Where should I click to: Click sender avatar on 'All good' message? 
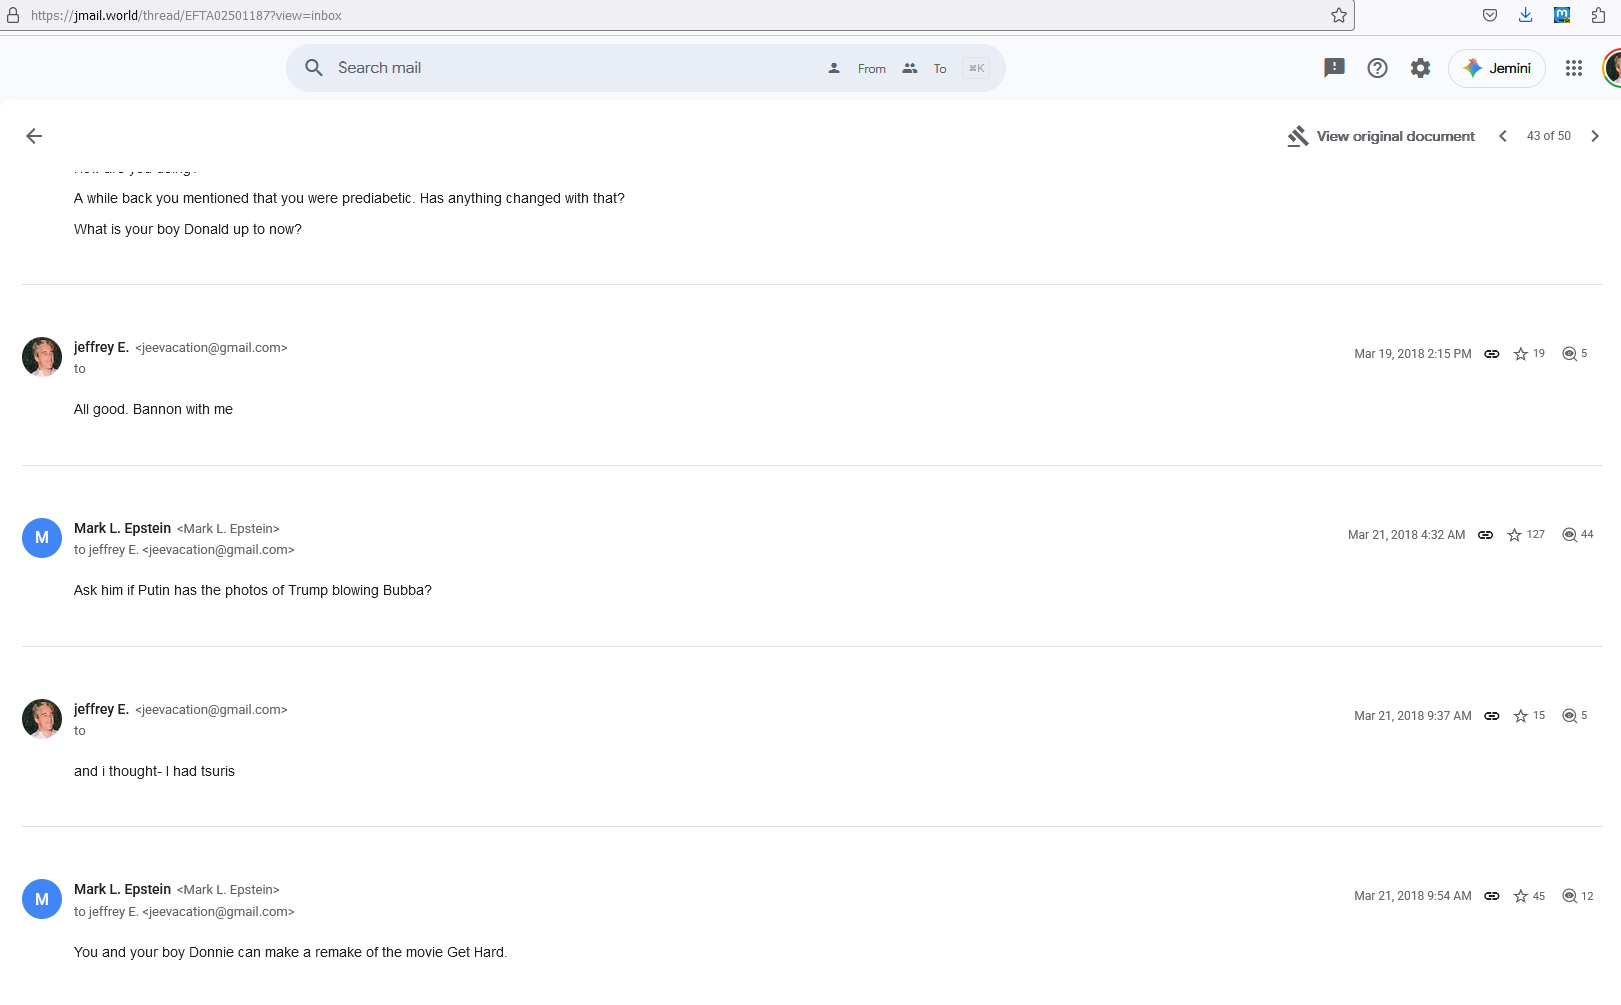42,357
